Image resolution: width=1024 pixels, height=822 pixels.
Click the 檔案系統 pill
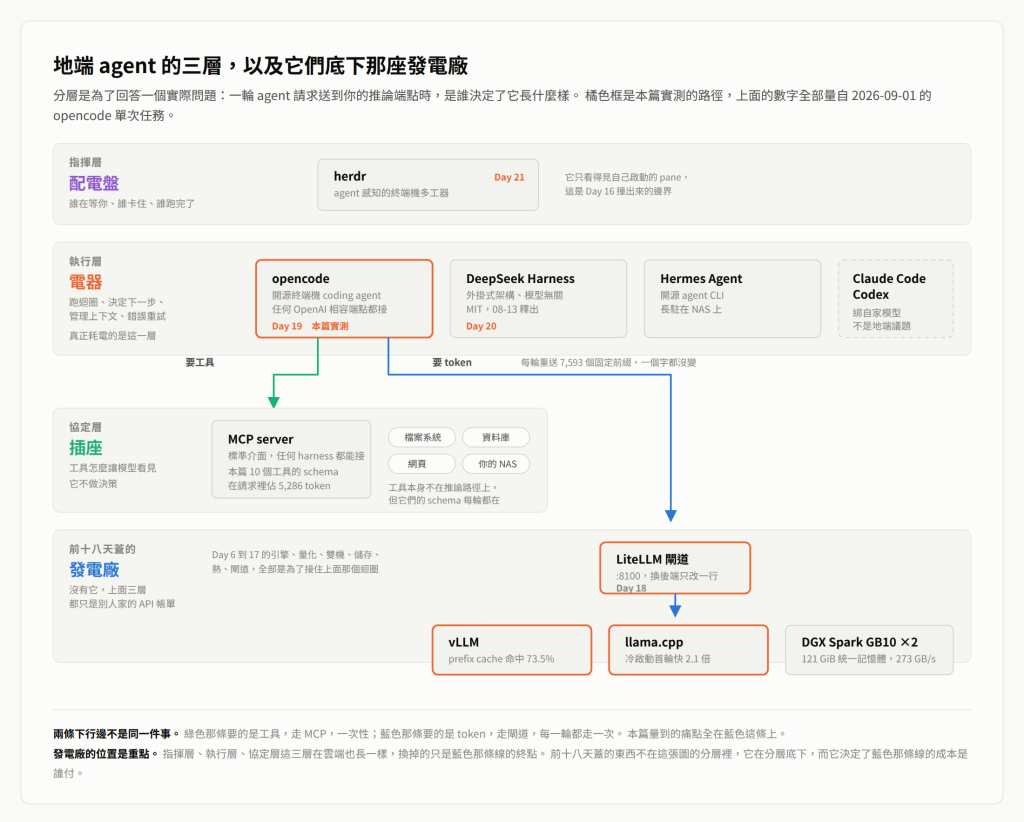423,437
